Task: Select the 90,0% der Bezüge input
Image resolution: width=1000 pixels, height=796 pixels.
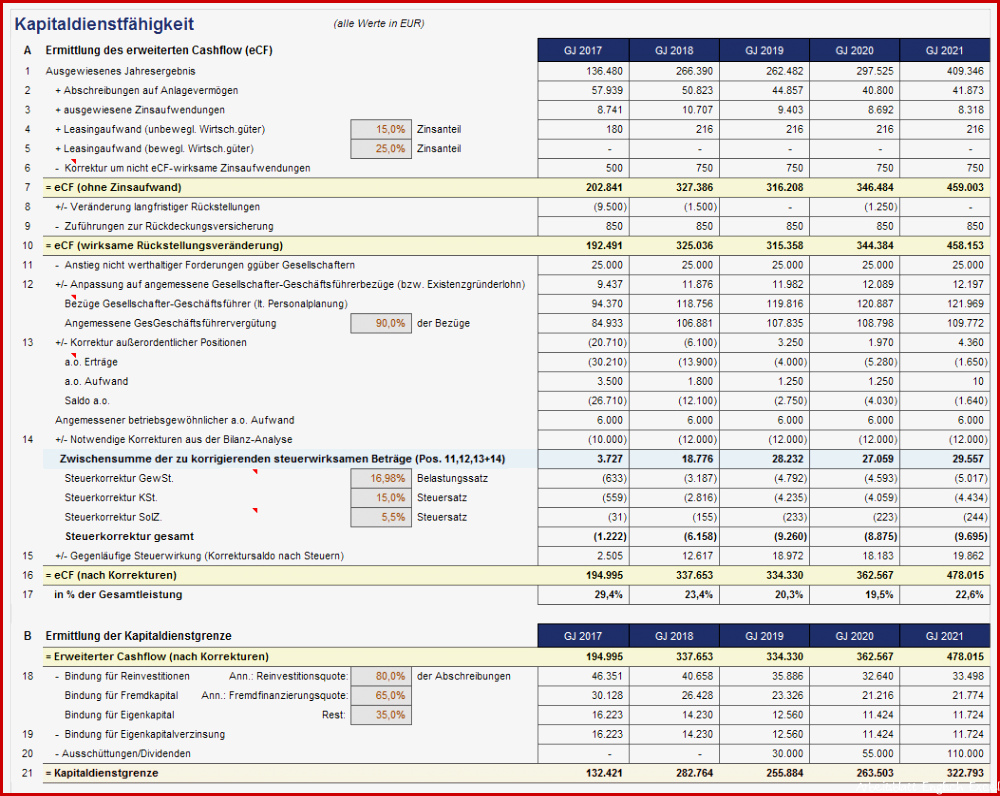Action: point(381,323)
